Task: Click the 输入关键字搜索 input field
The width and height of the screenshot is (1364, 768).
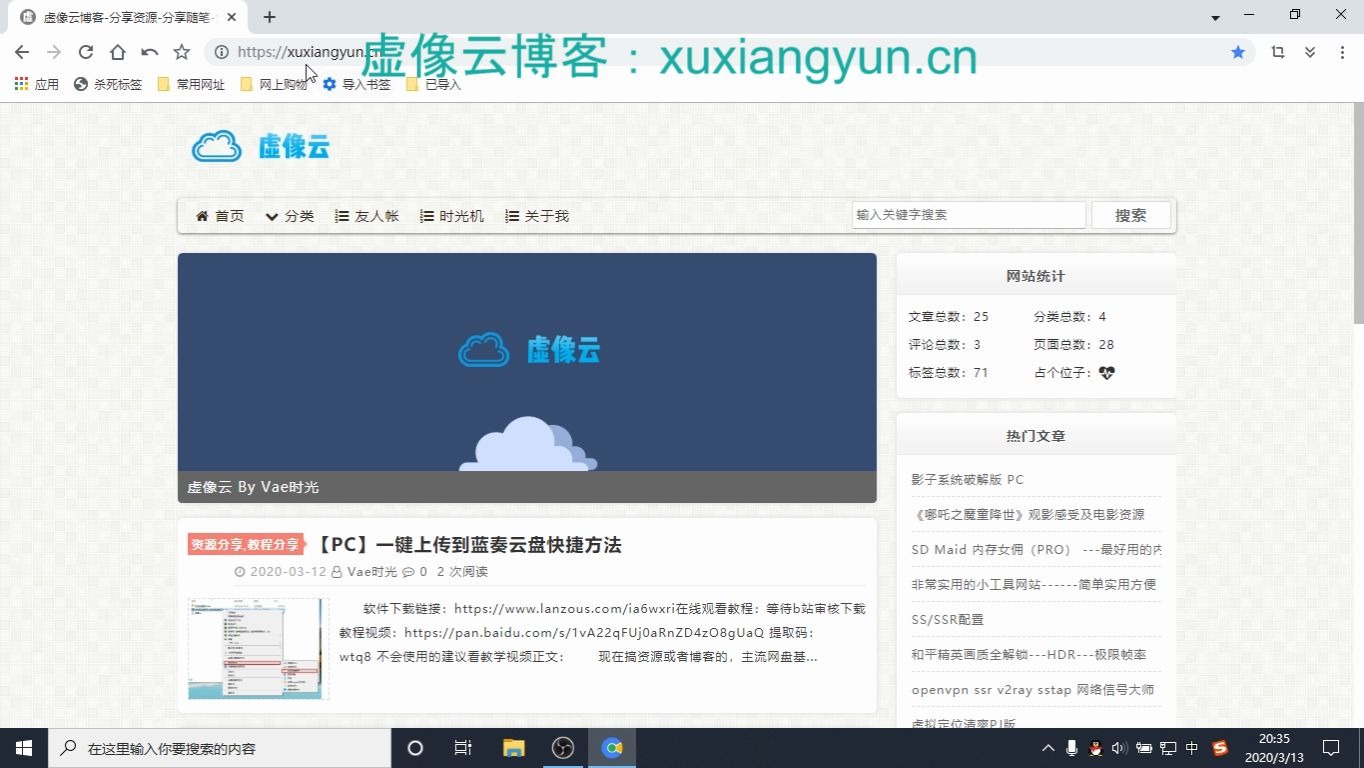Action: pos(966,214)
